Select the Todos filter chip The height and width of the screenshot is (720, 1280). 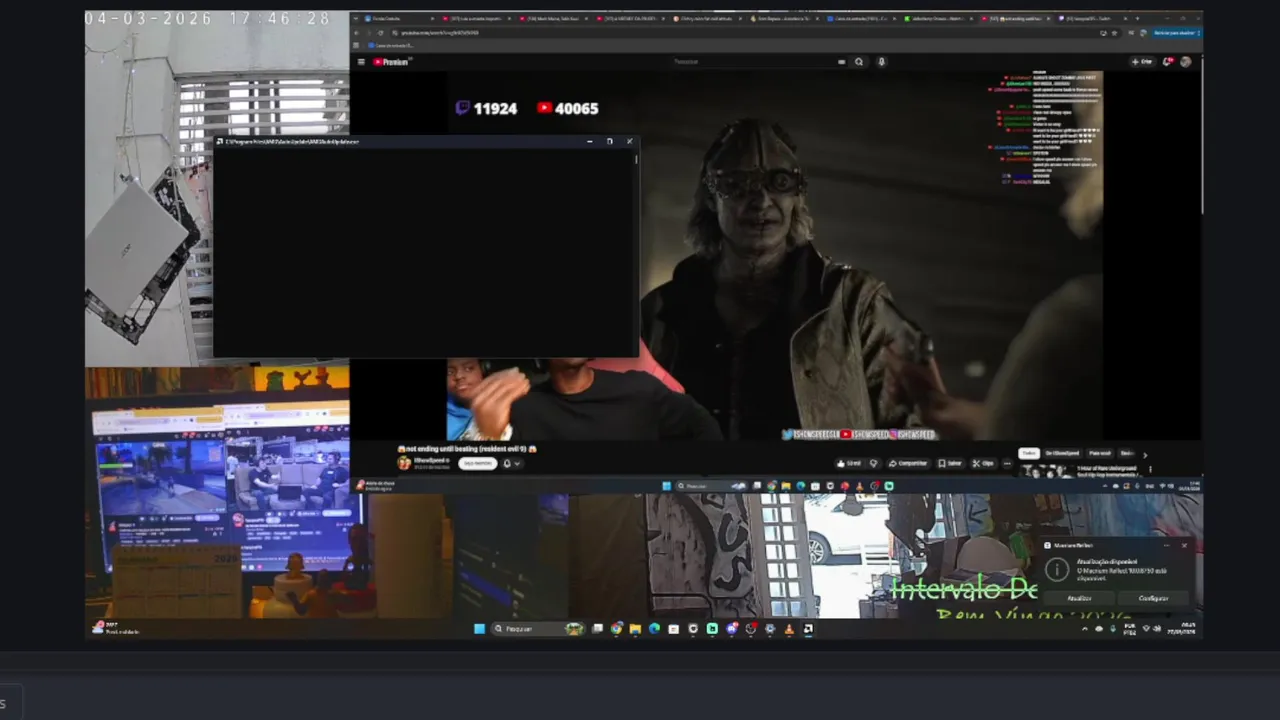coord(1029,453)
